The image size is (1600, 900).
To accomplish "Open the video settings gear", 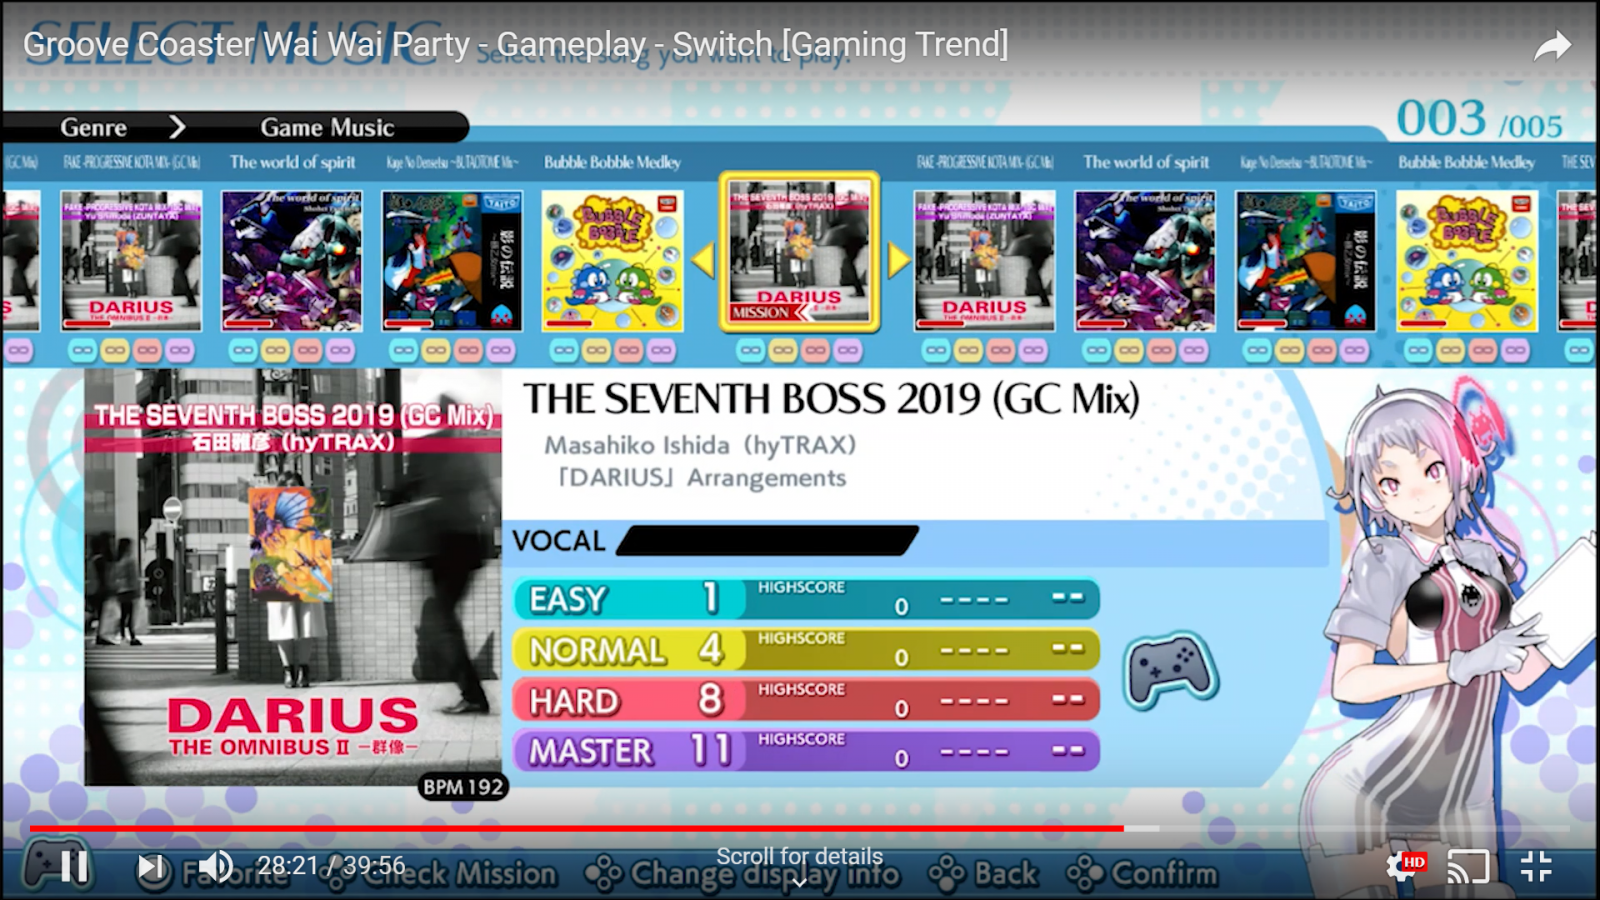I will click(1402, 866).
